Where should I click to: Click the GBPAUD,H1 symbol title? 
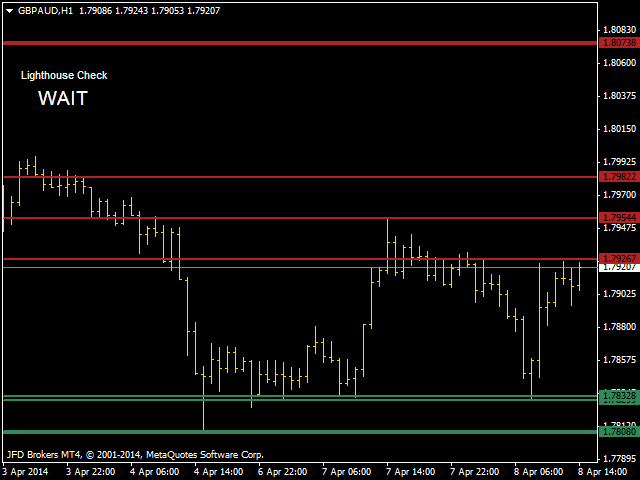click(45, 11)
